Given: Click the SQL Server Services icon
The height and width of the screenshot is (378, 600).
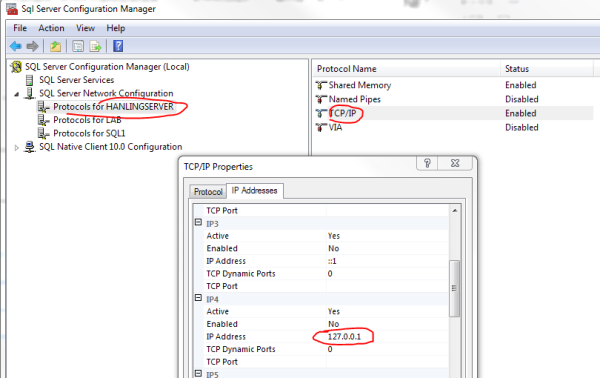Looking at the screenshot, I should click(x=29, y=80).
